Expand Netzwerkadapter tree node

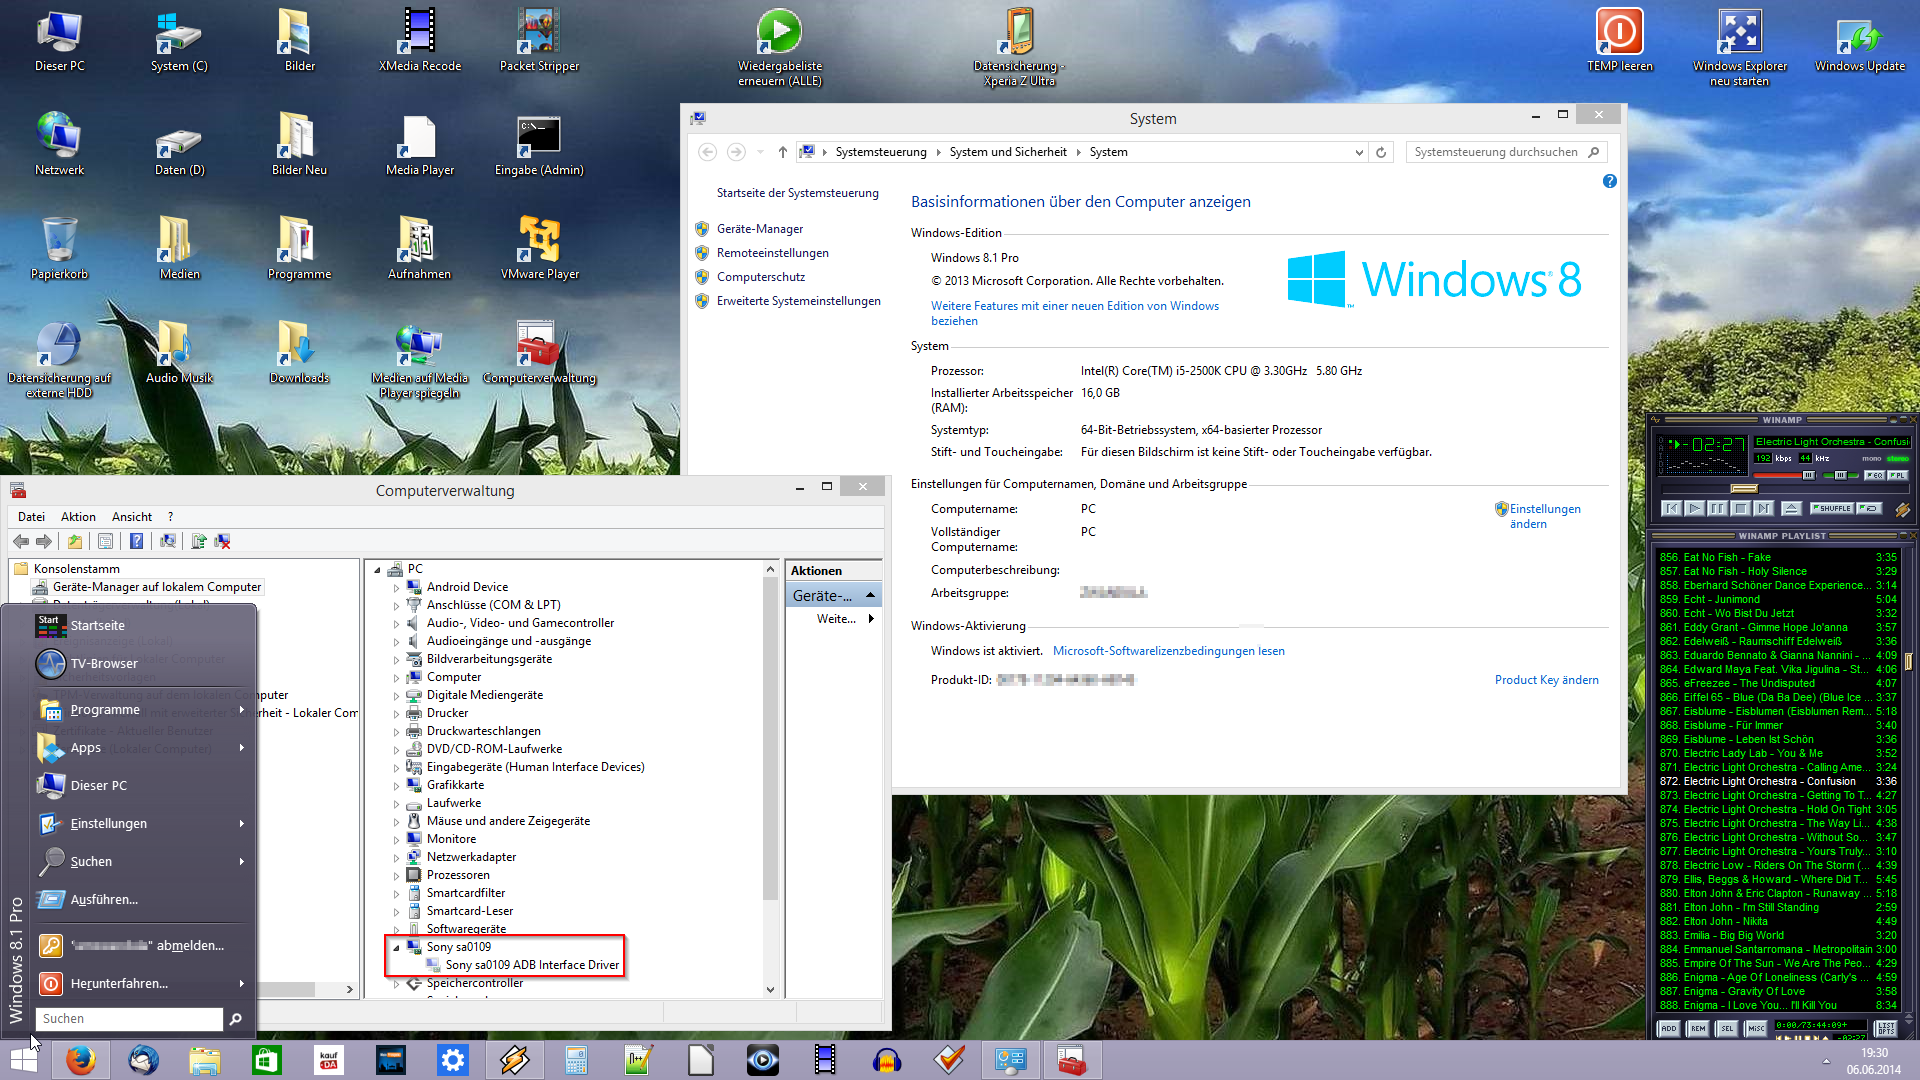pos(396,858)
